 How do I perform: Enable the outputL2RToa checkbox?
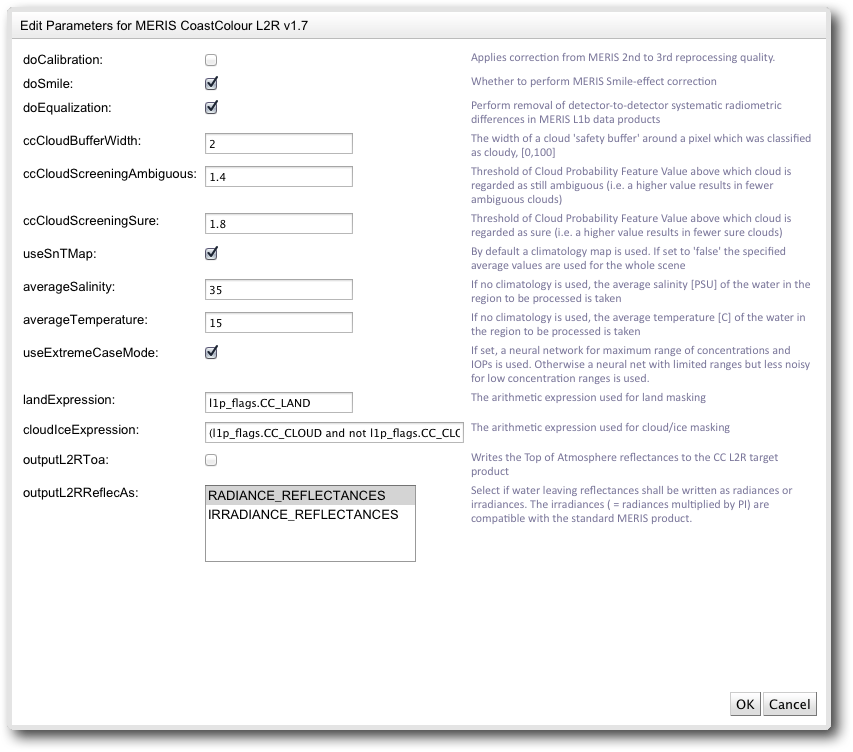click(x=211, y=460)
